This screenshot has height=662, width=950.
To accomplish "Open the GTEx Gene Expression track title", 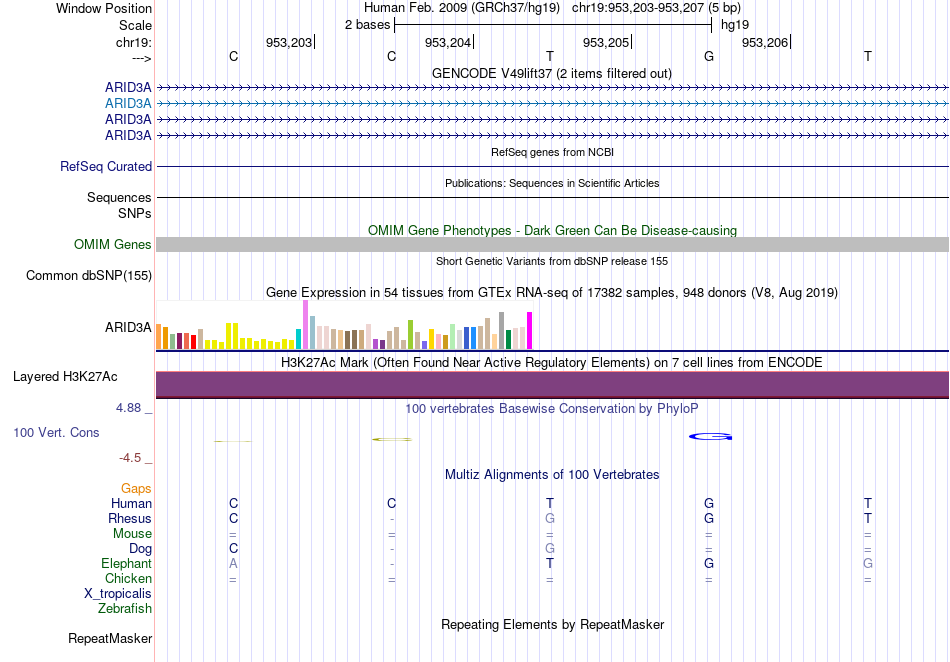I will coord(552,293).
